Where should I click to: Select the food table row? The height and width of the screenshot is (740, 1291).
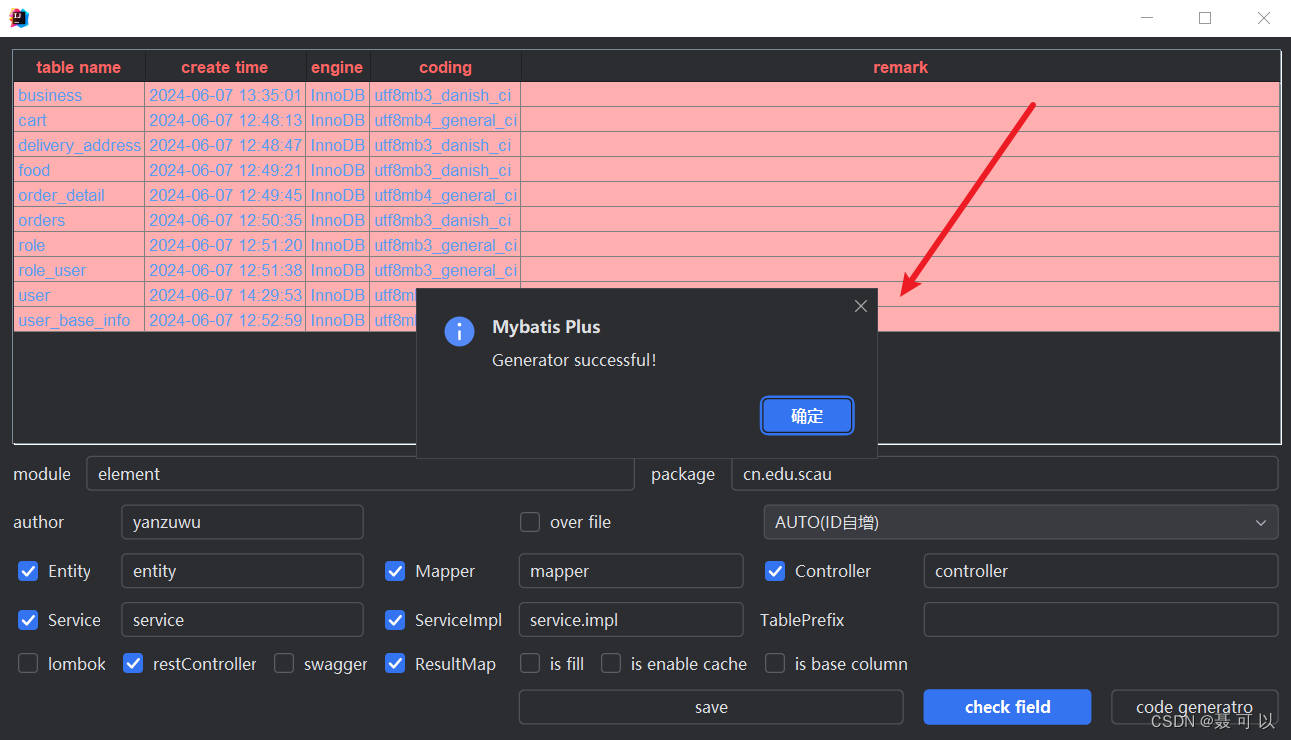coord(647,170)
